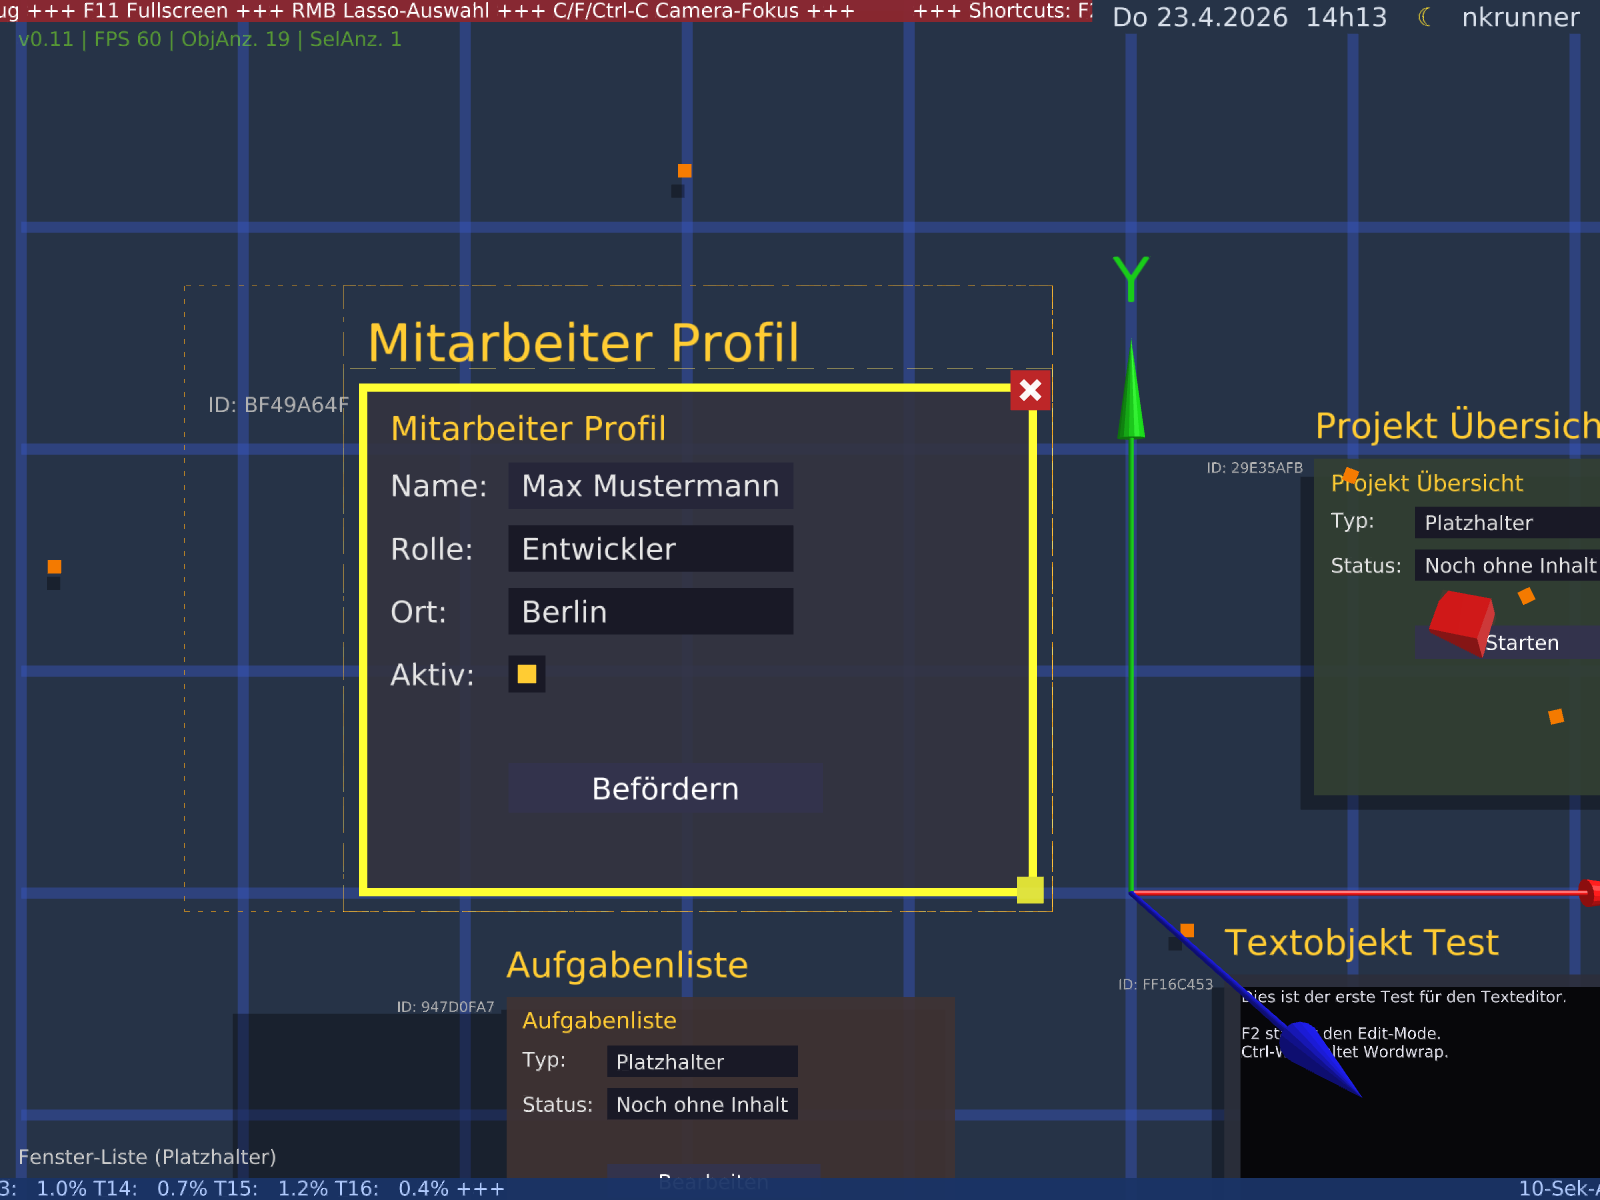Viewport: 1600px width, 1200px height.
Task: Click the moon icon in the top bar
Action: [x=1424, y=17]
